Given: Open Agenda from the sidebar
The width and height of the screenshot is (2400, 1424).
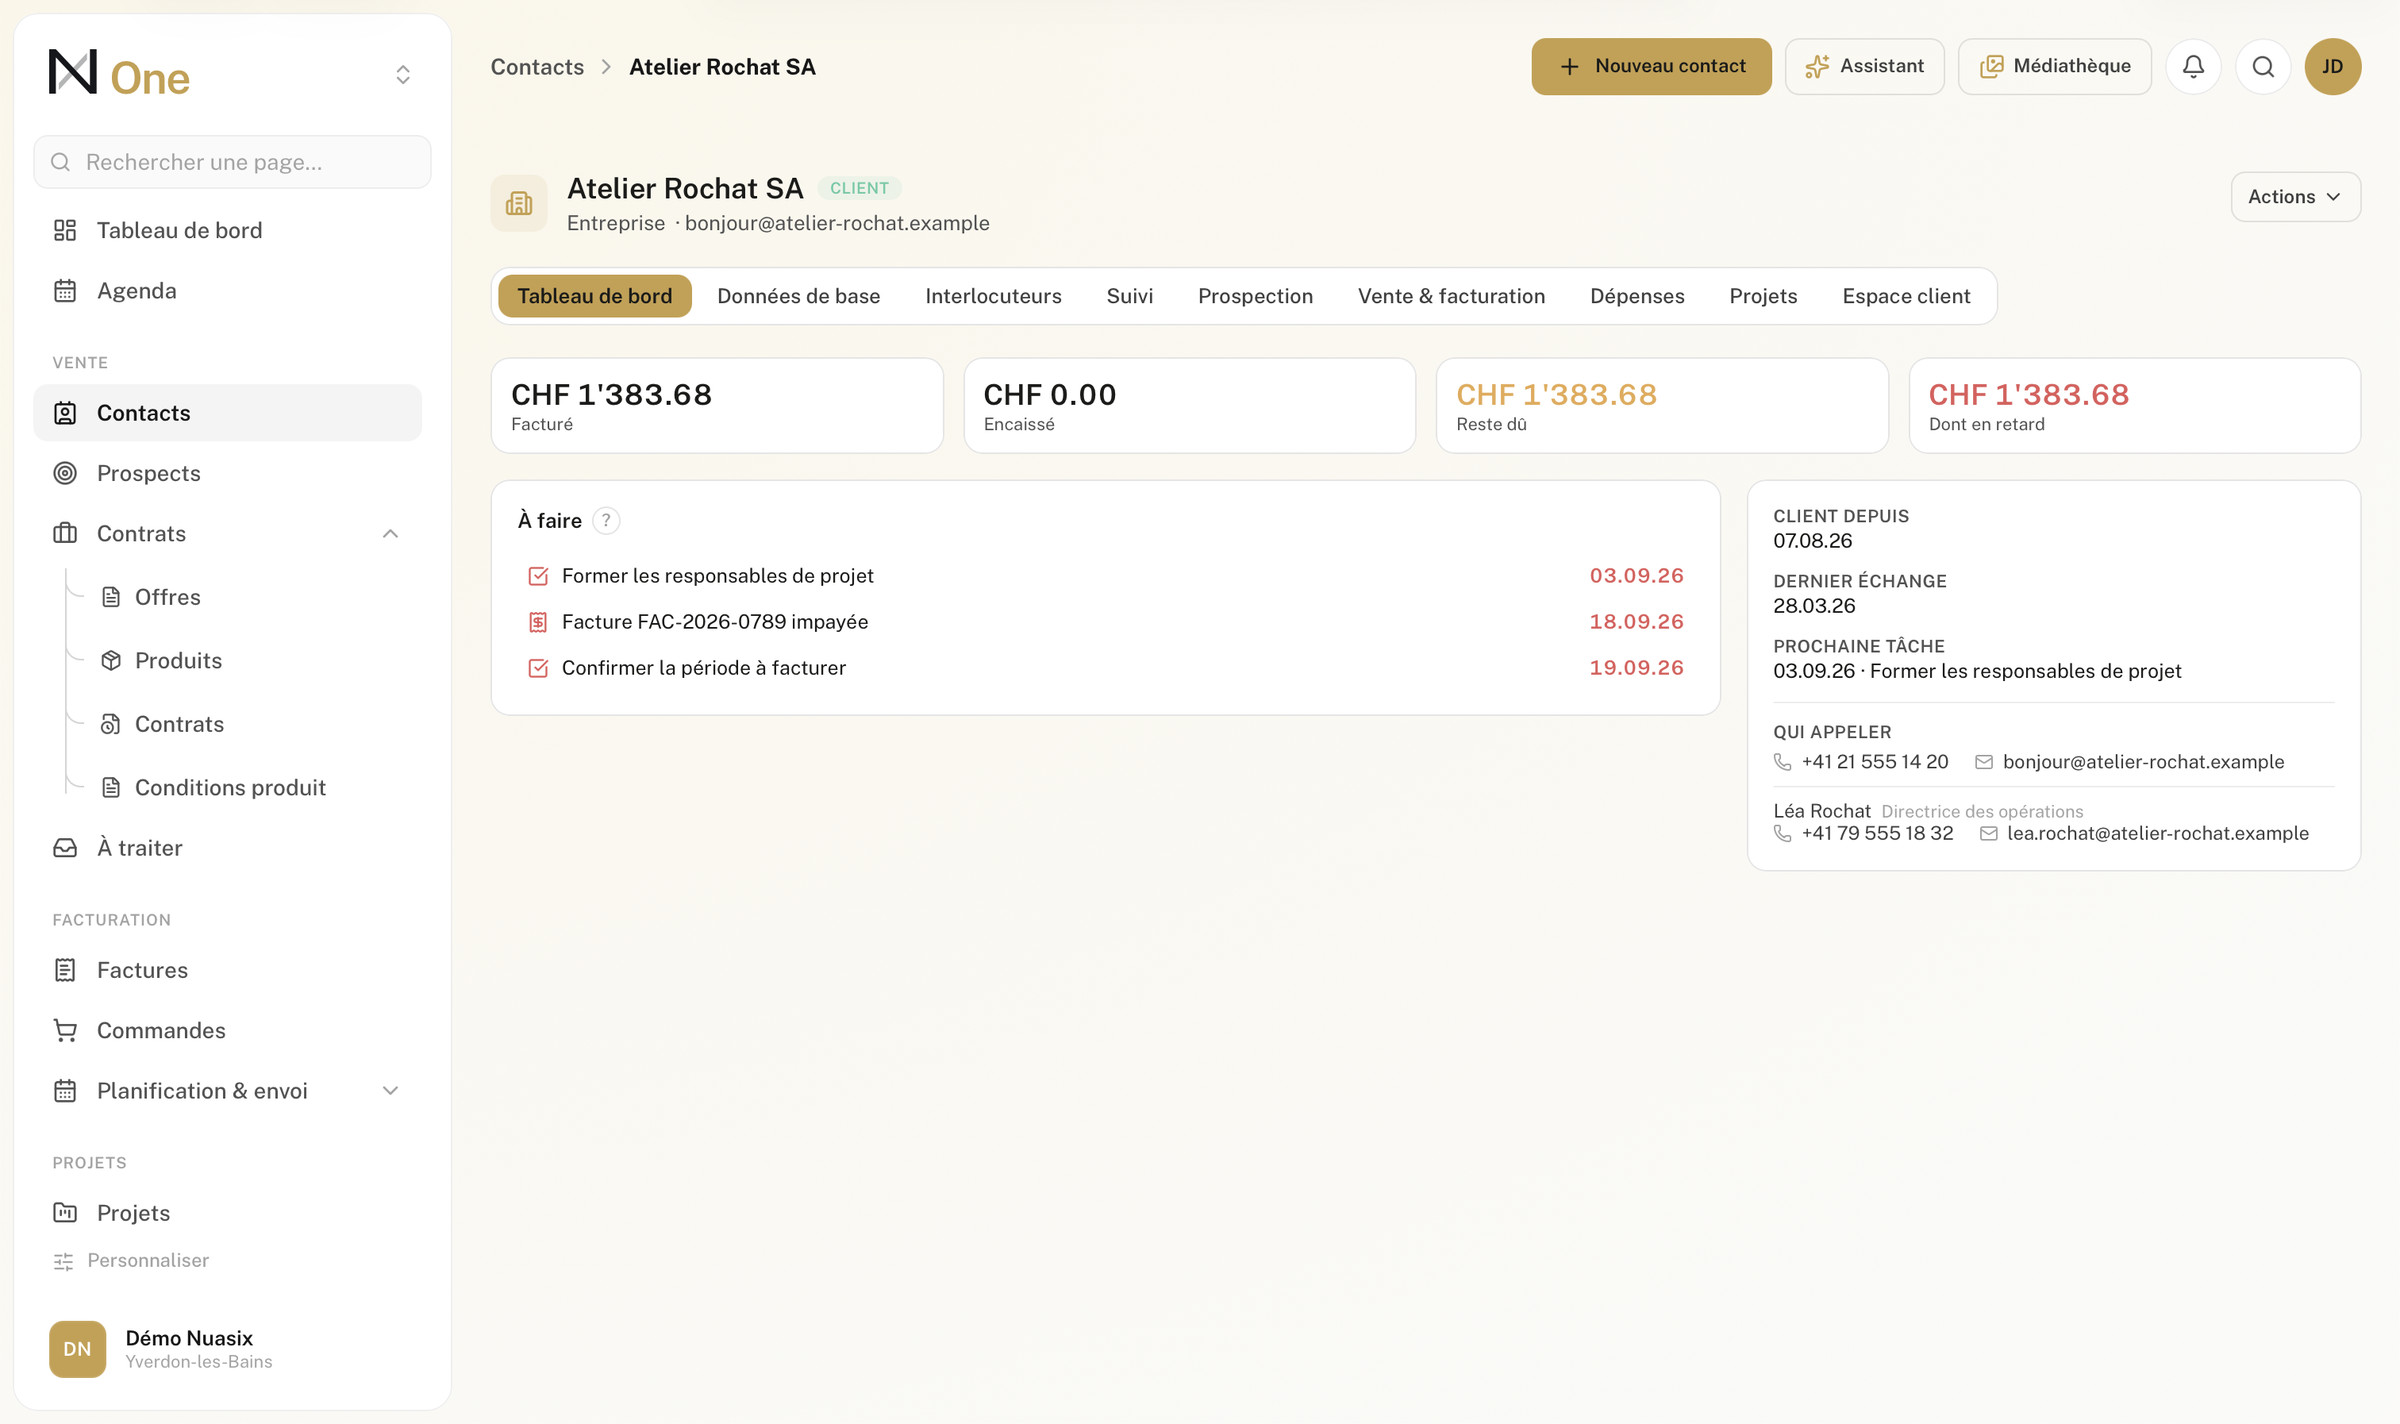Looking at the screenshot, I should [227, 291].
